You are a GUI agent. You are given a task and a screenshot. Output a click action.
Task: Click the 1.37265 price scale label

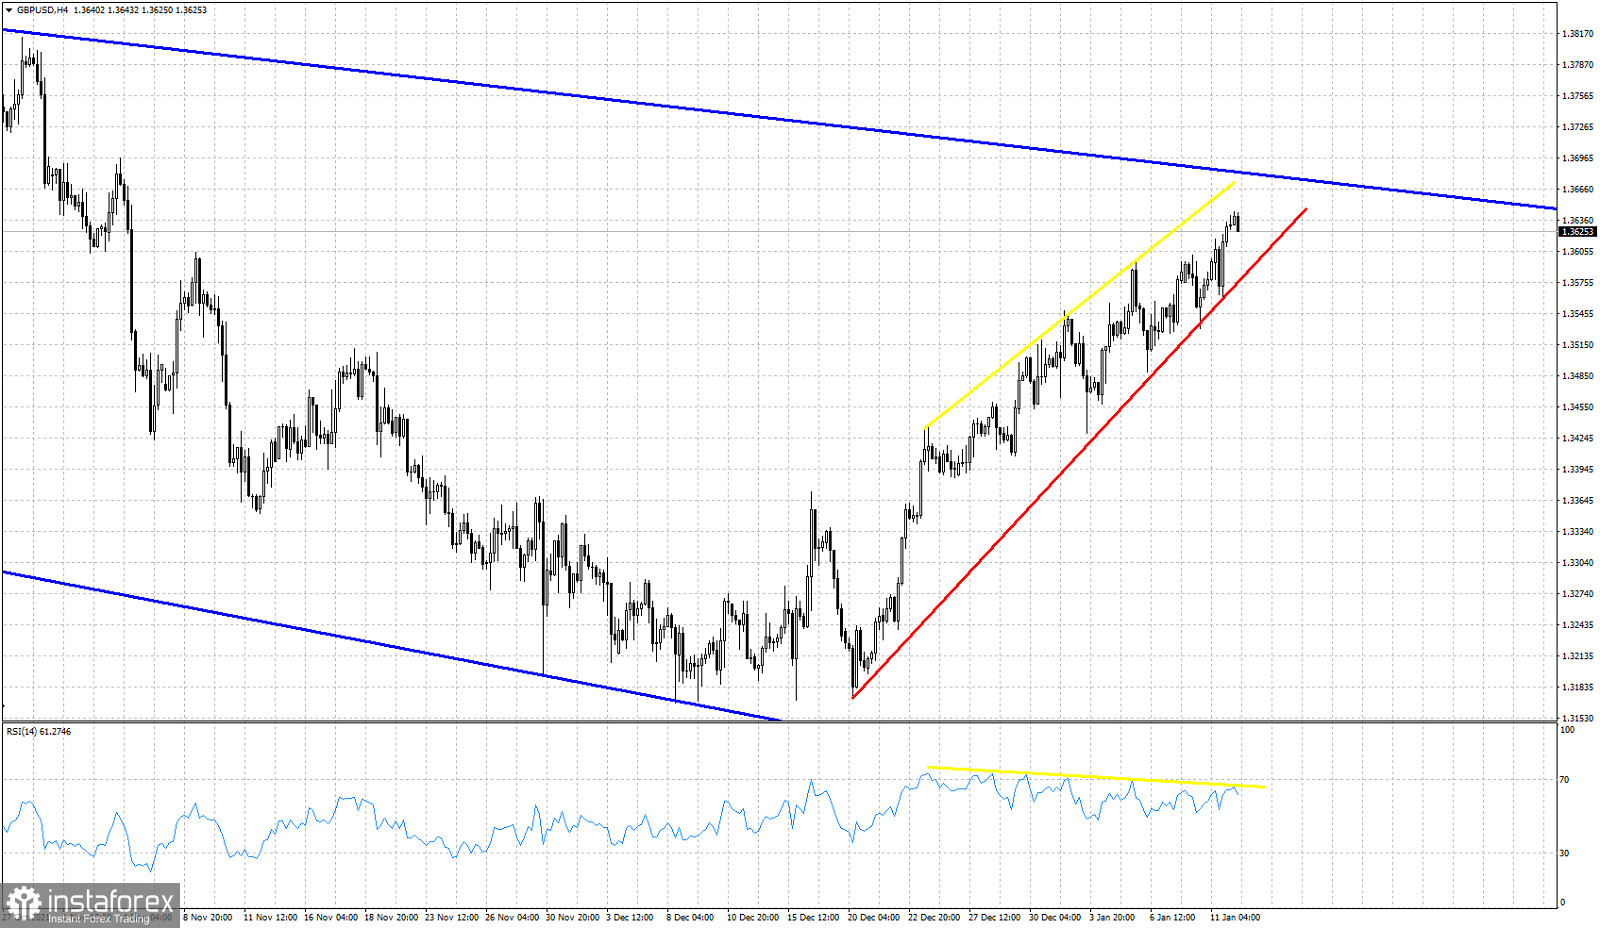pos(1578,127)
